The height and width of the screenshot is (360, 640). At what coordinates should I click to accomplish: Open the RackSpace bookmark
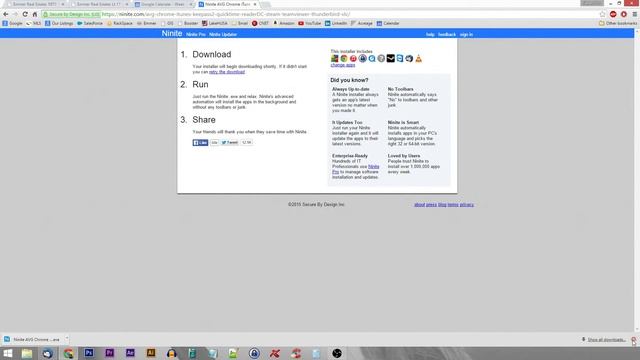(x=120, y=23)
